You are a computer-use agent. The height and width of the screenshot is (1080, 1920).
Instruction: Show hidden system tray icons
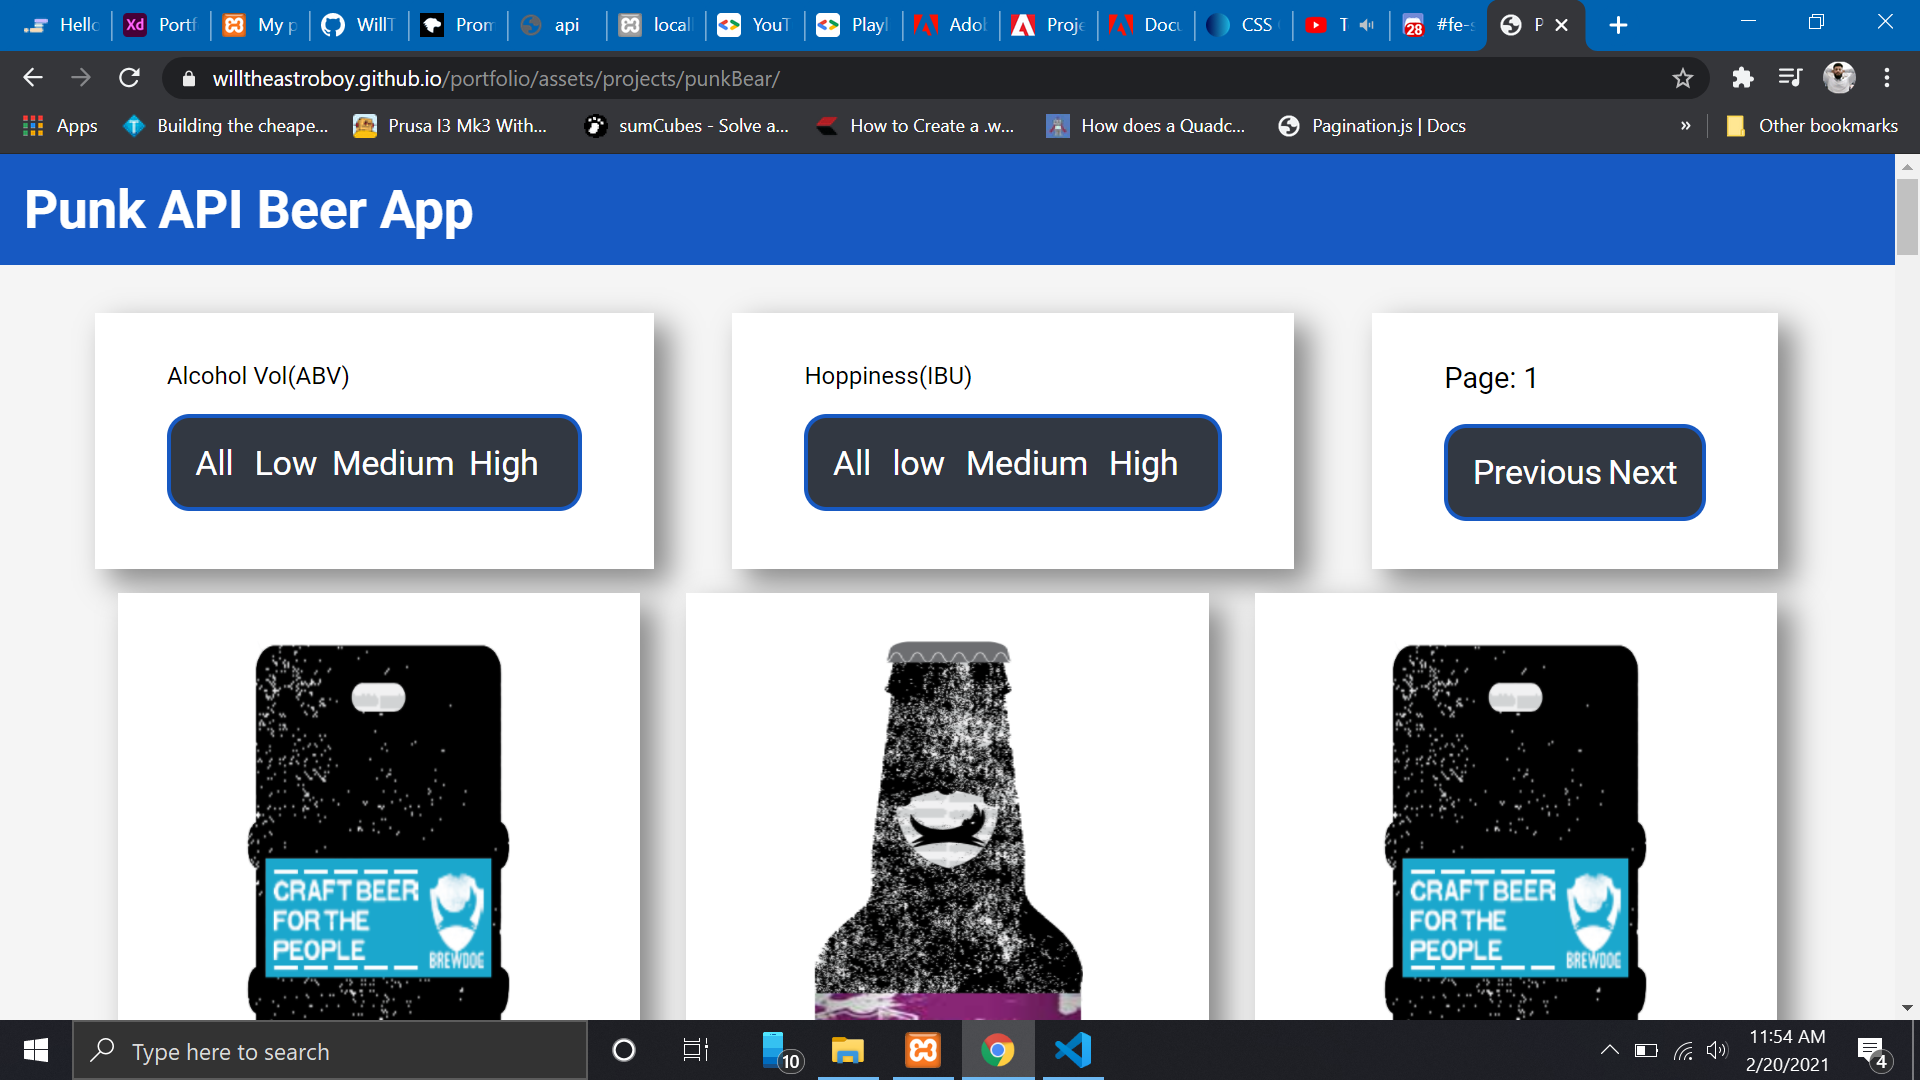[x=1609, y=1050]
